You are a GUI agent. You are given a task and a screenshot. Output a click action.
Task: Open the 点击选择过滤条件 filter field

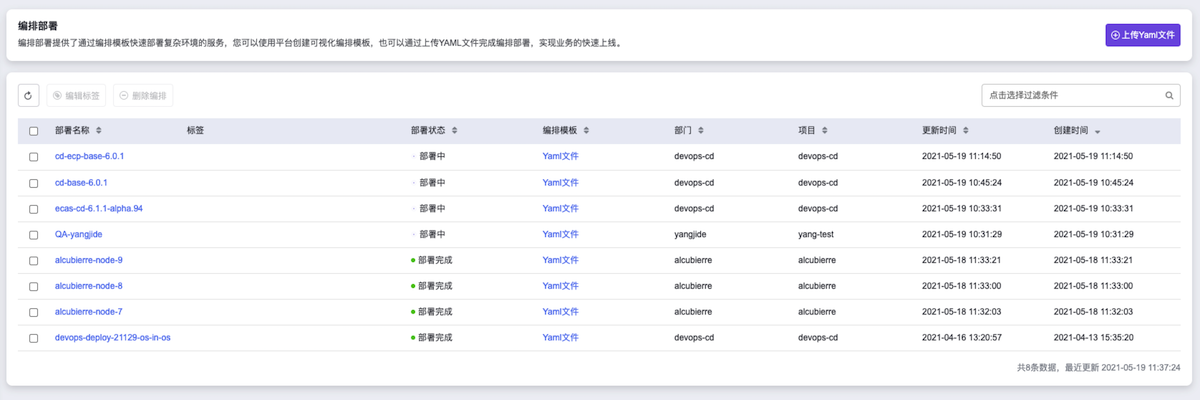1070,96
